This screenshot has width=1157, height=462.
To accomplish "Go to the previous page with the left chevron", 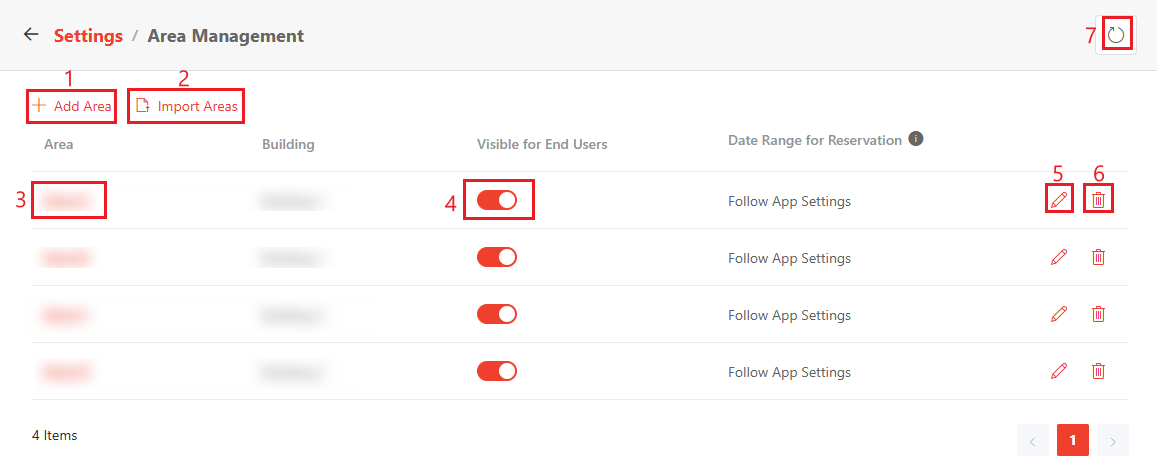I will point(1033,440).
